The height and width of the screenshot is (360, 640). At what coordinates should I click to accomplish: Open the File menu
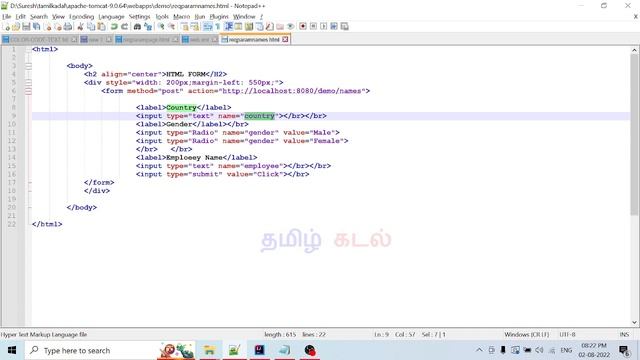(7, 17)
